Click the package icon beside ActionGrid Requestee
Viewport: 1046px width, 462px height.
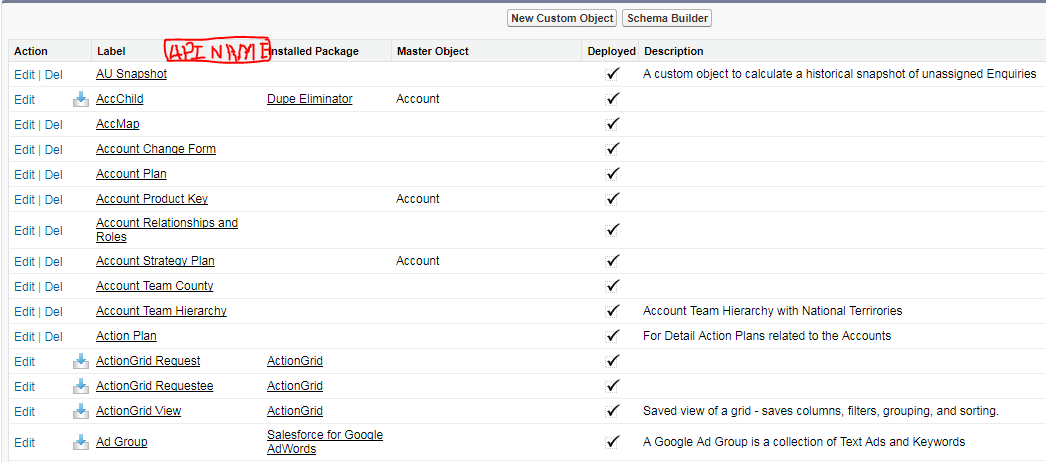[81, 386]
